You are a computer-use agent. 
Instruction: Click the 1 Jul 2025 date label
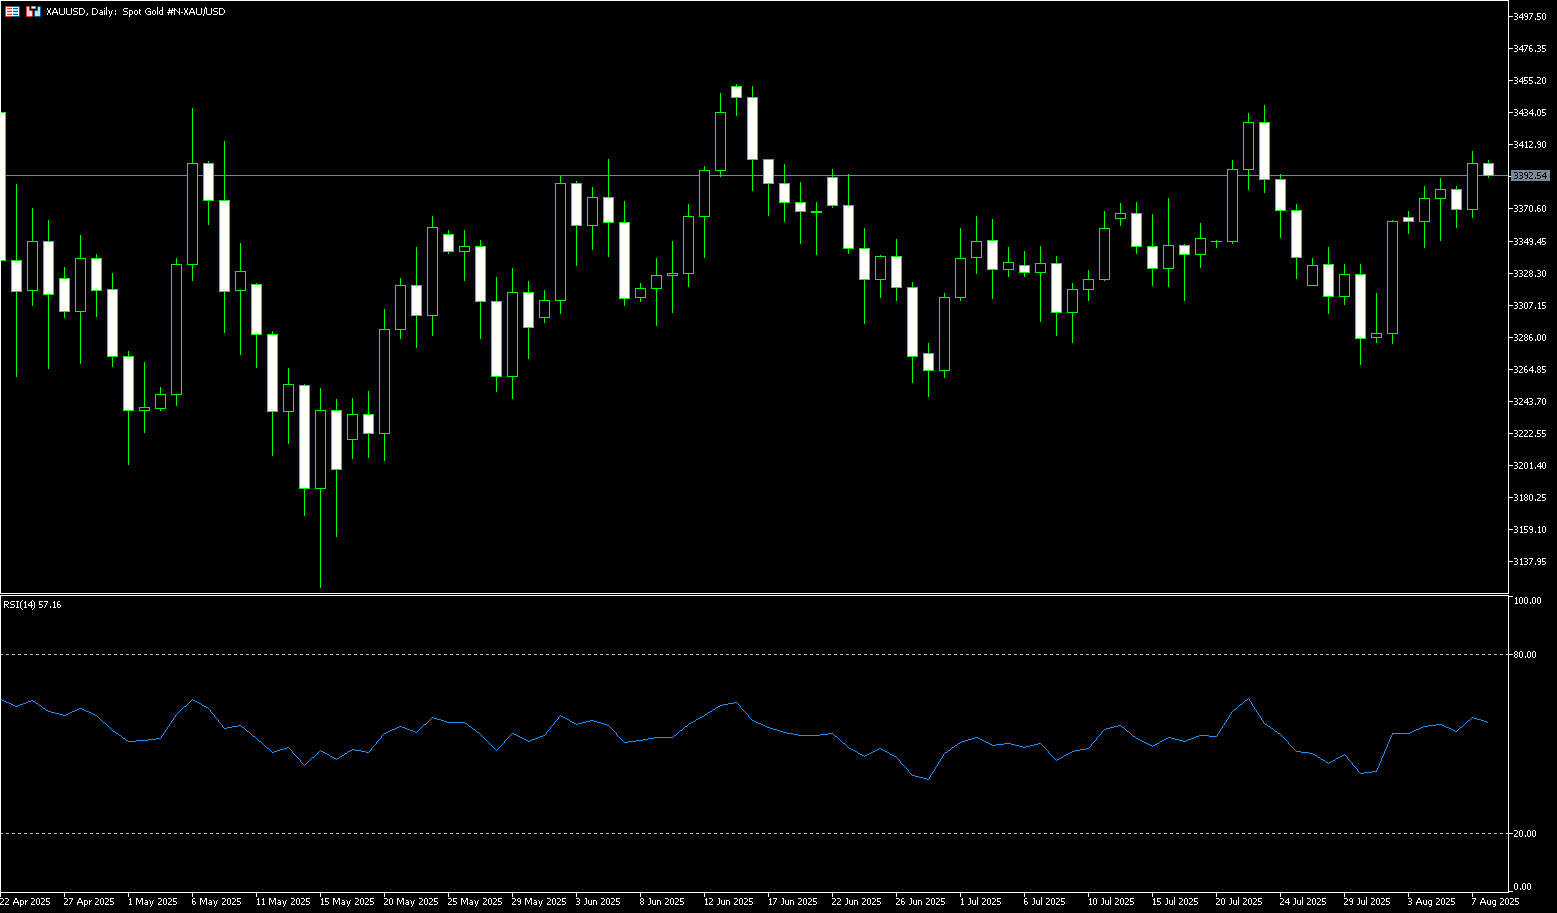pos(982,902)
